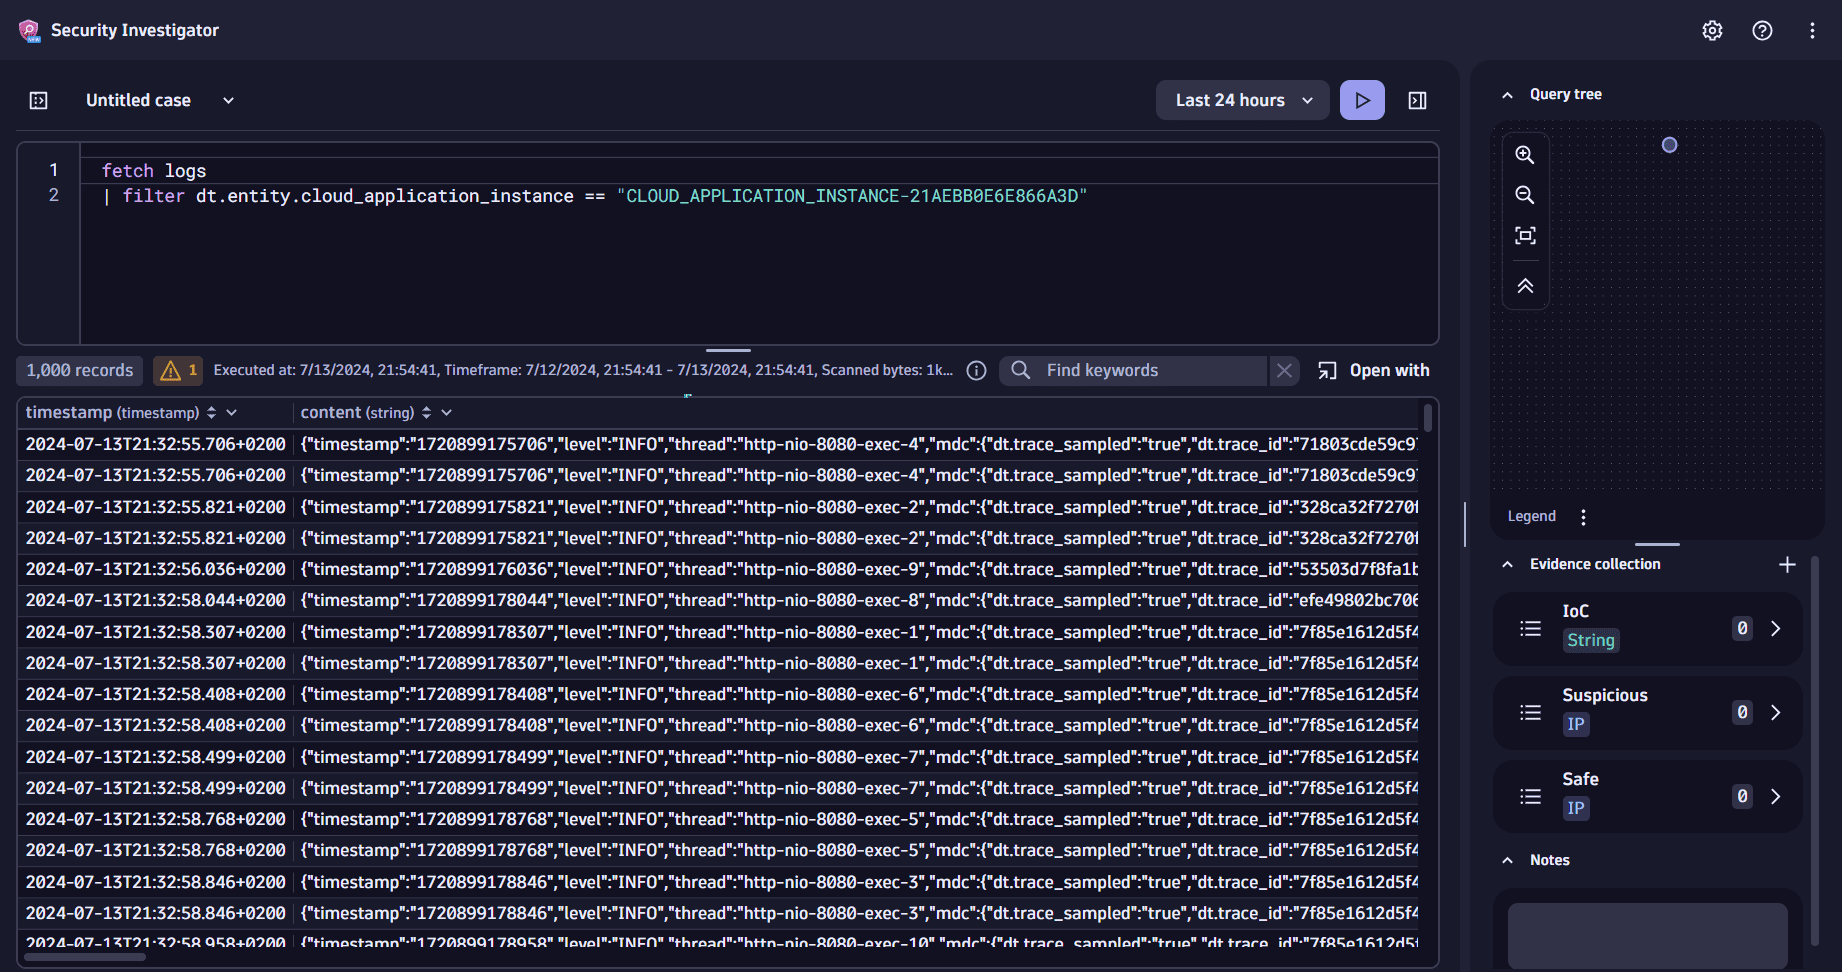Viewport: 1842px width, 972px height.
Task: Zoom in on the query tree
Action: (1525, 155)
